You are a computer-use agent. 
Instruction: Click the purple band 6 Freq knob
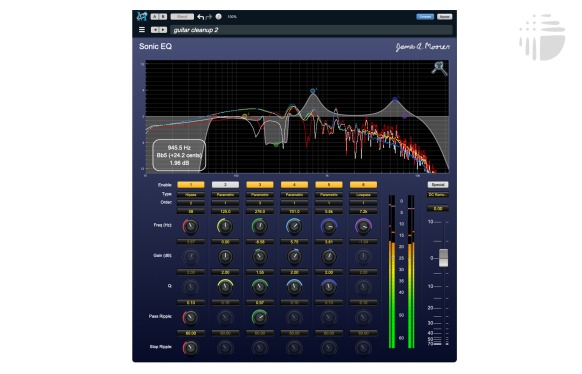point(363,226)
